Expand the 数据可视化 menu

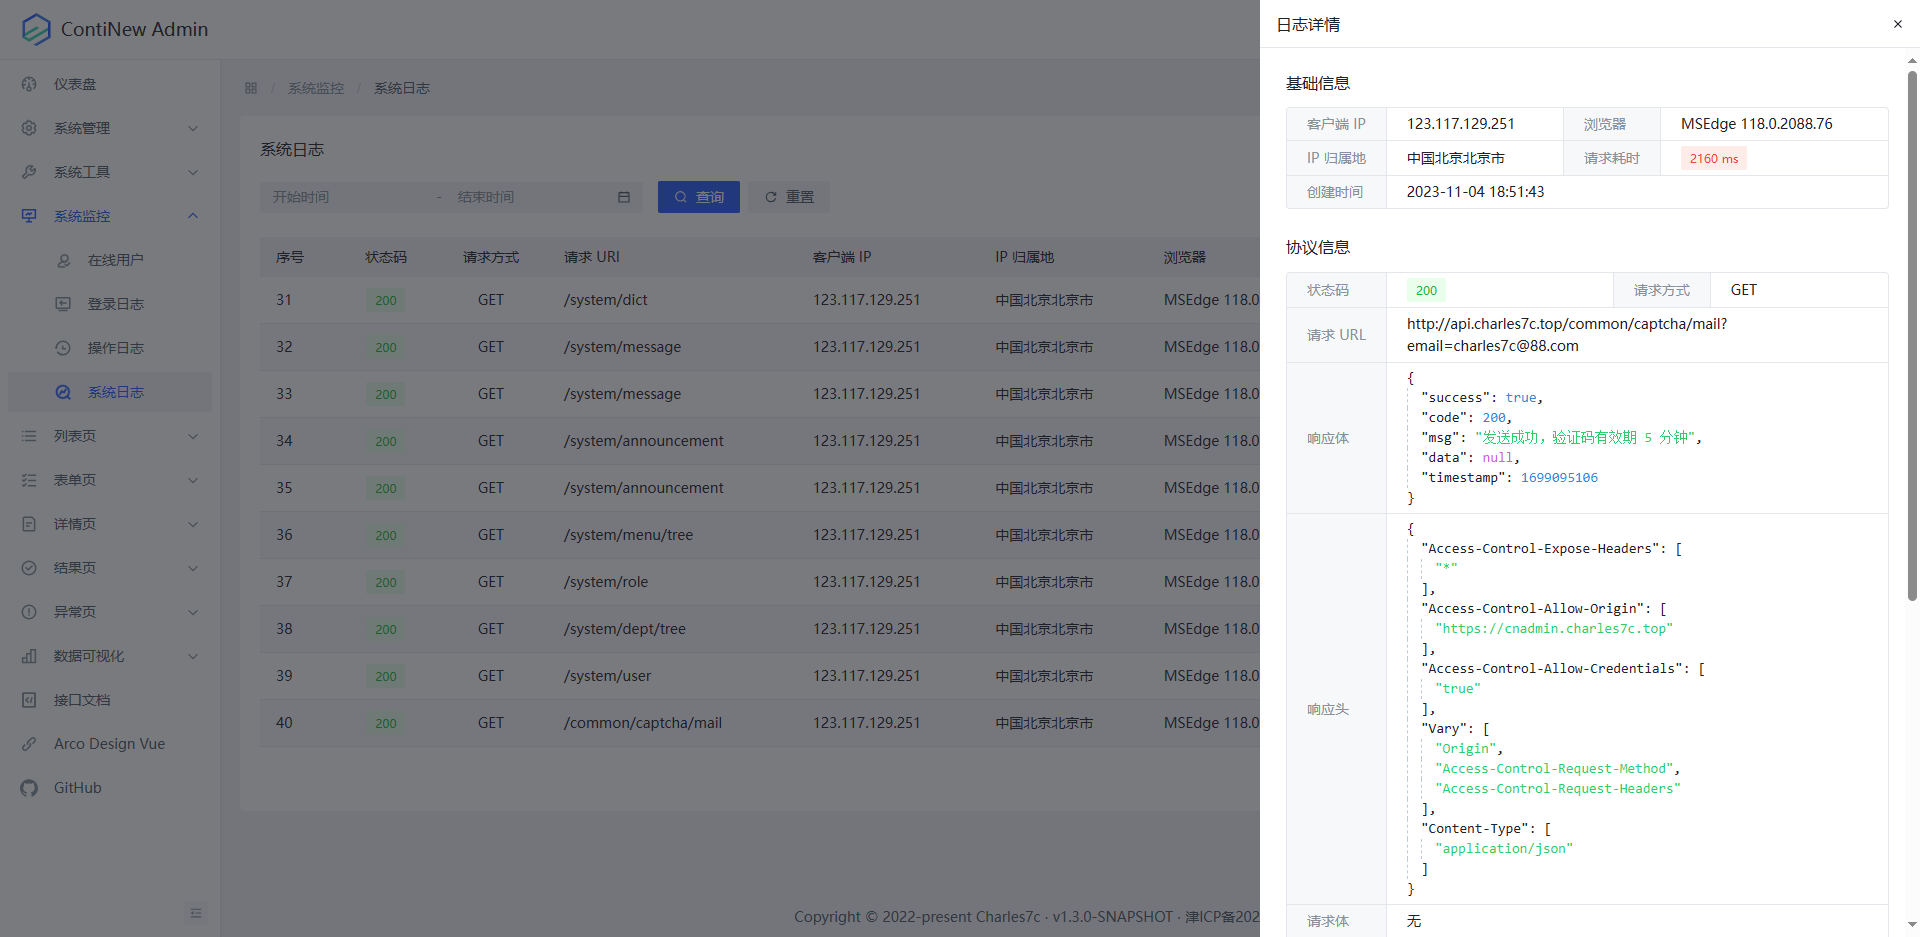click(110, 656)
